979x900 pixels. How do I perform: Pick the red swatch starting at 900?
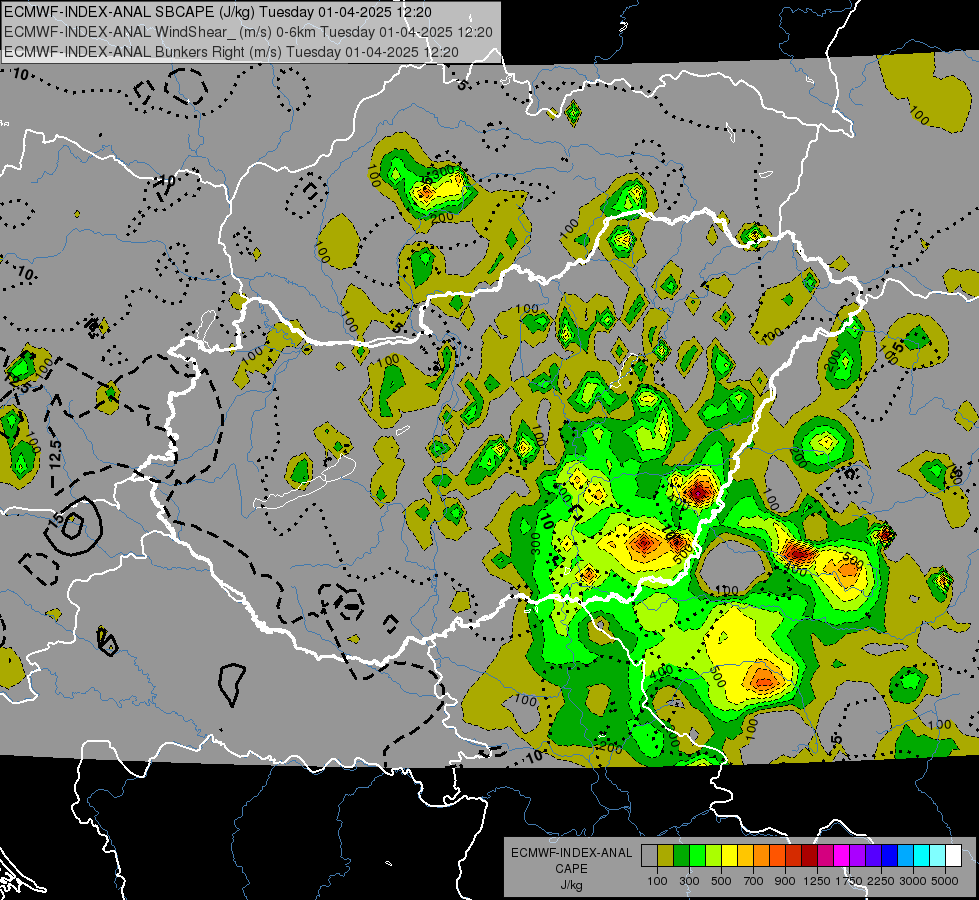tap(794, 855)
